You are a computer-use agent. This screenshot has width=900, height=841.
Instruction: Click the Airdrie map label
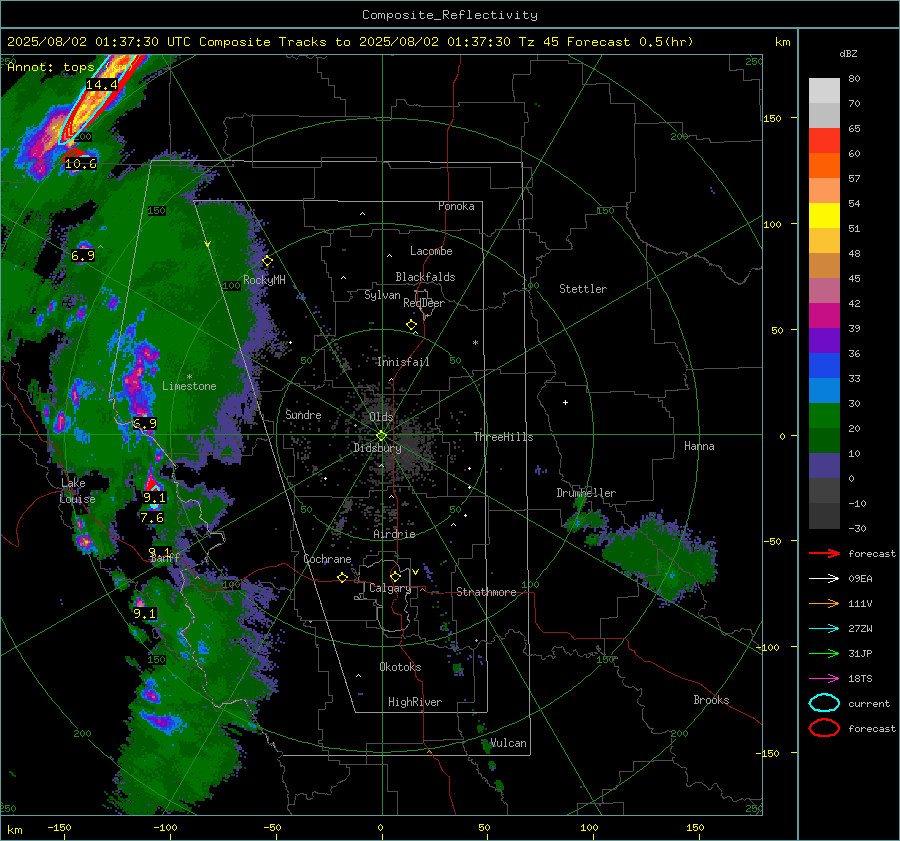(x=394, y=534)
